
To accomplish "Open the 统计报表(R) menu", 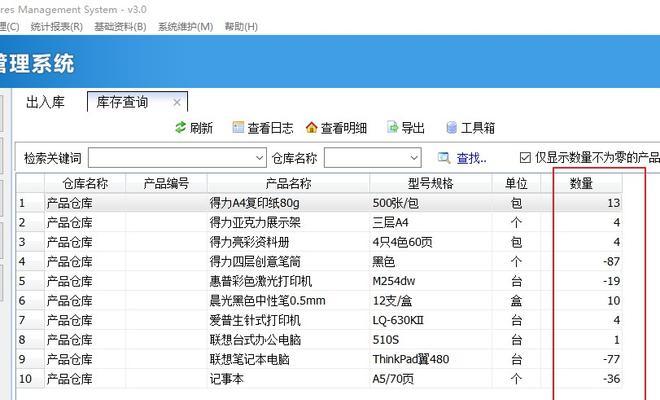I will 56,27.
